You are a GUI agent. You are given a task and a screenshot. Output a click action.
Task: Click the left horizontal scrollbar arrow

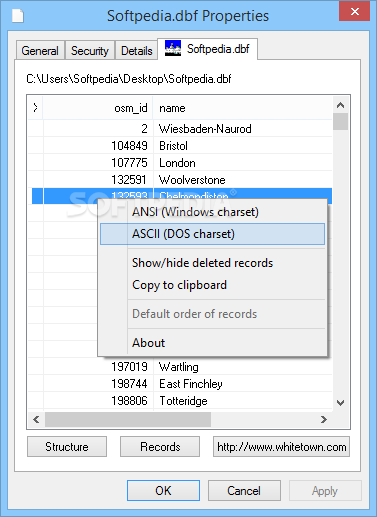click(36, 419)
